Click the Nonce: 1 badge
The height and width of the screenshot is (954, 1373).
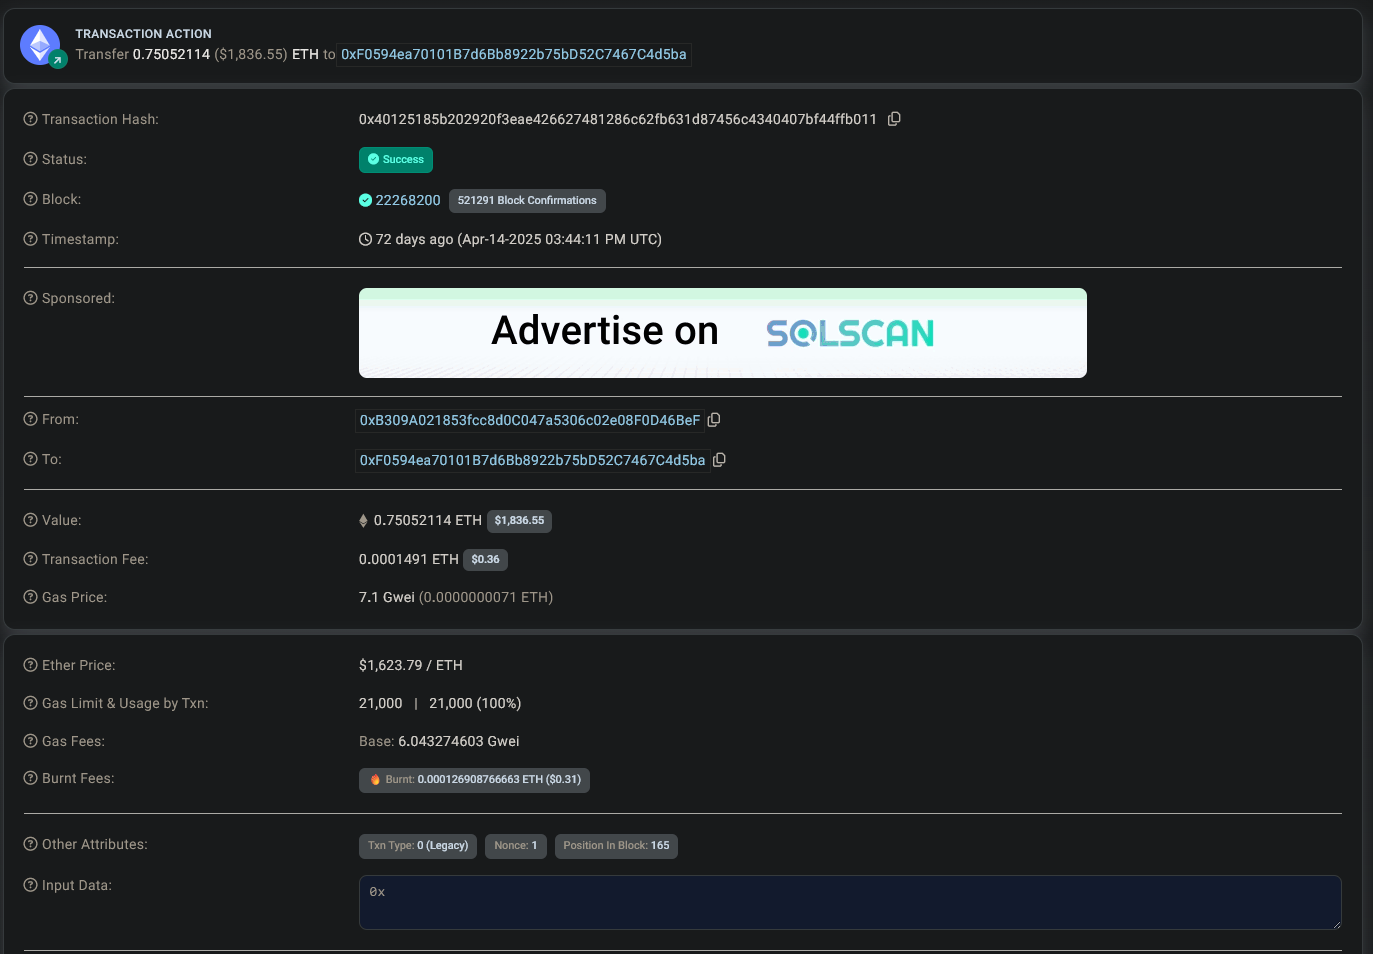coord(516,846)
